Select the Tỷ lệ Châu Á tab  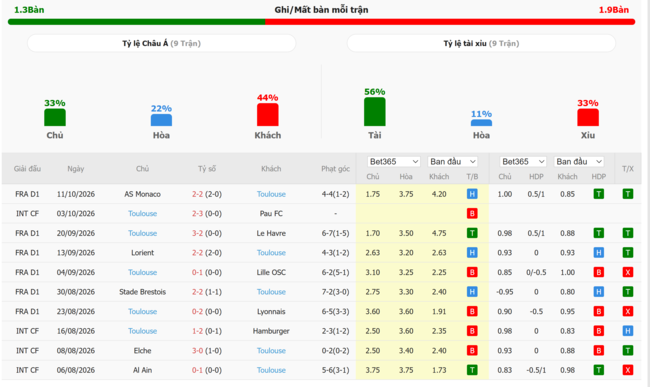coord(162,43)
